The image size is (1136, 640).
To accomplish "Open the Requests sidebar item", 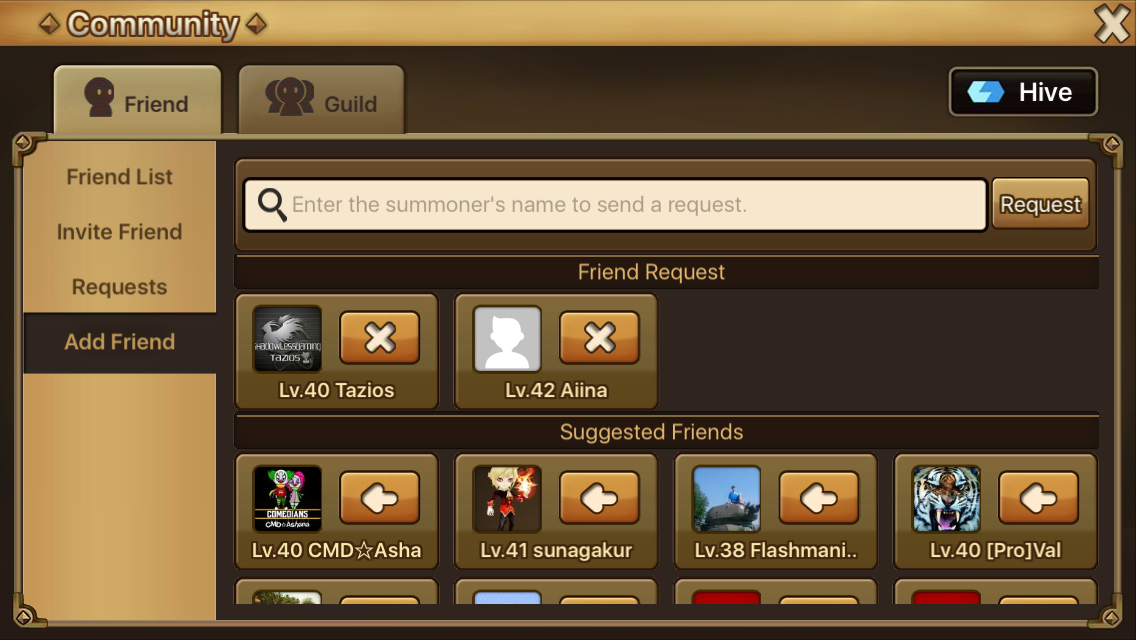I will click(x=120, y=287).
